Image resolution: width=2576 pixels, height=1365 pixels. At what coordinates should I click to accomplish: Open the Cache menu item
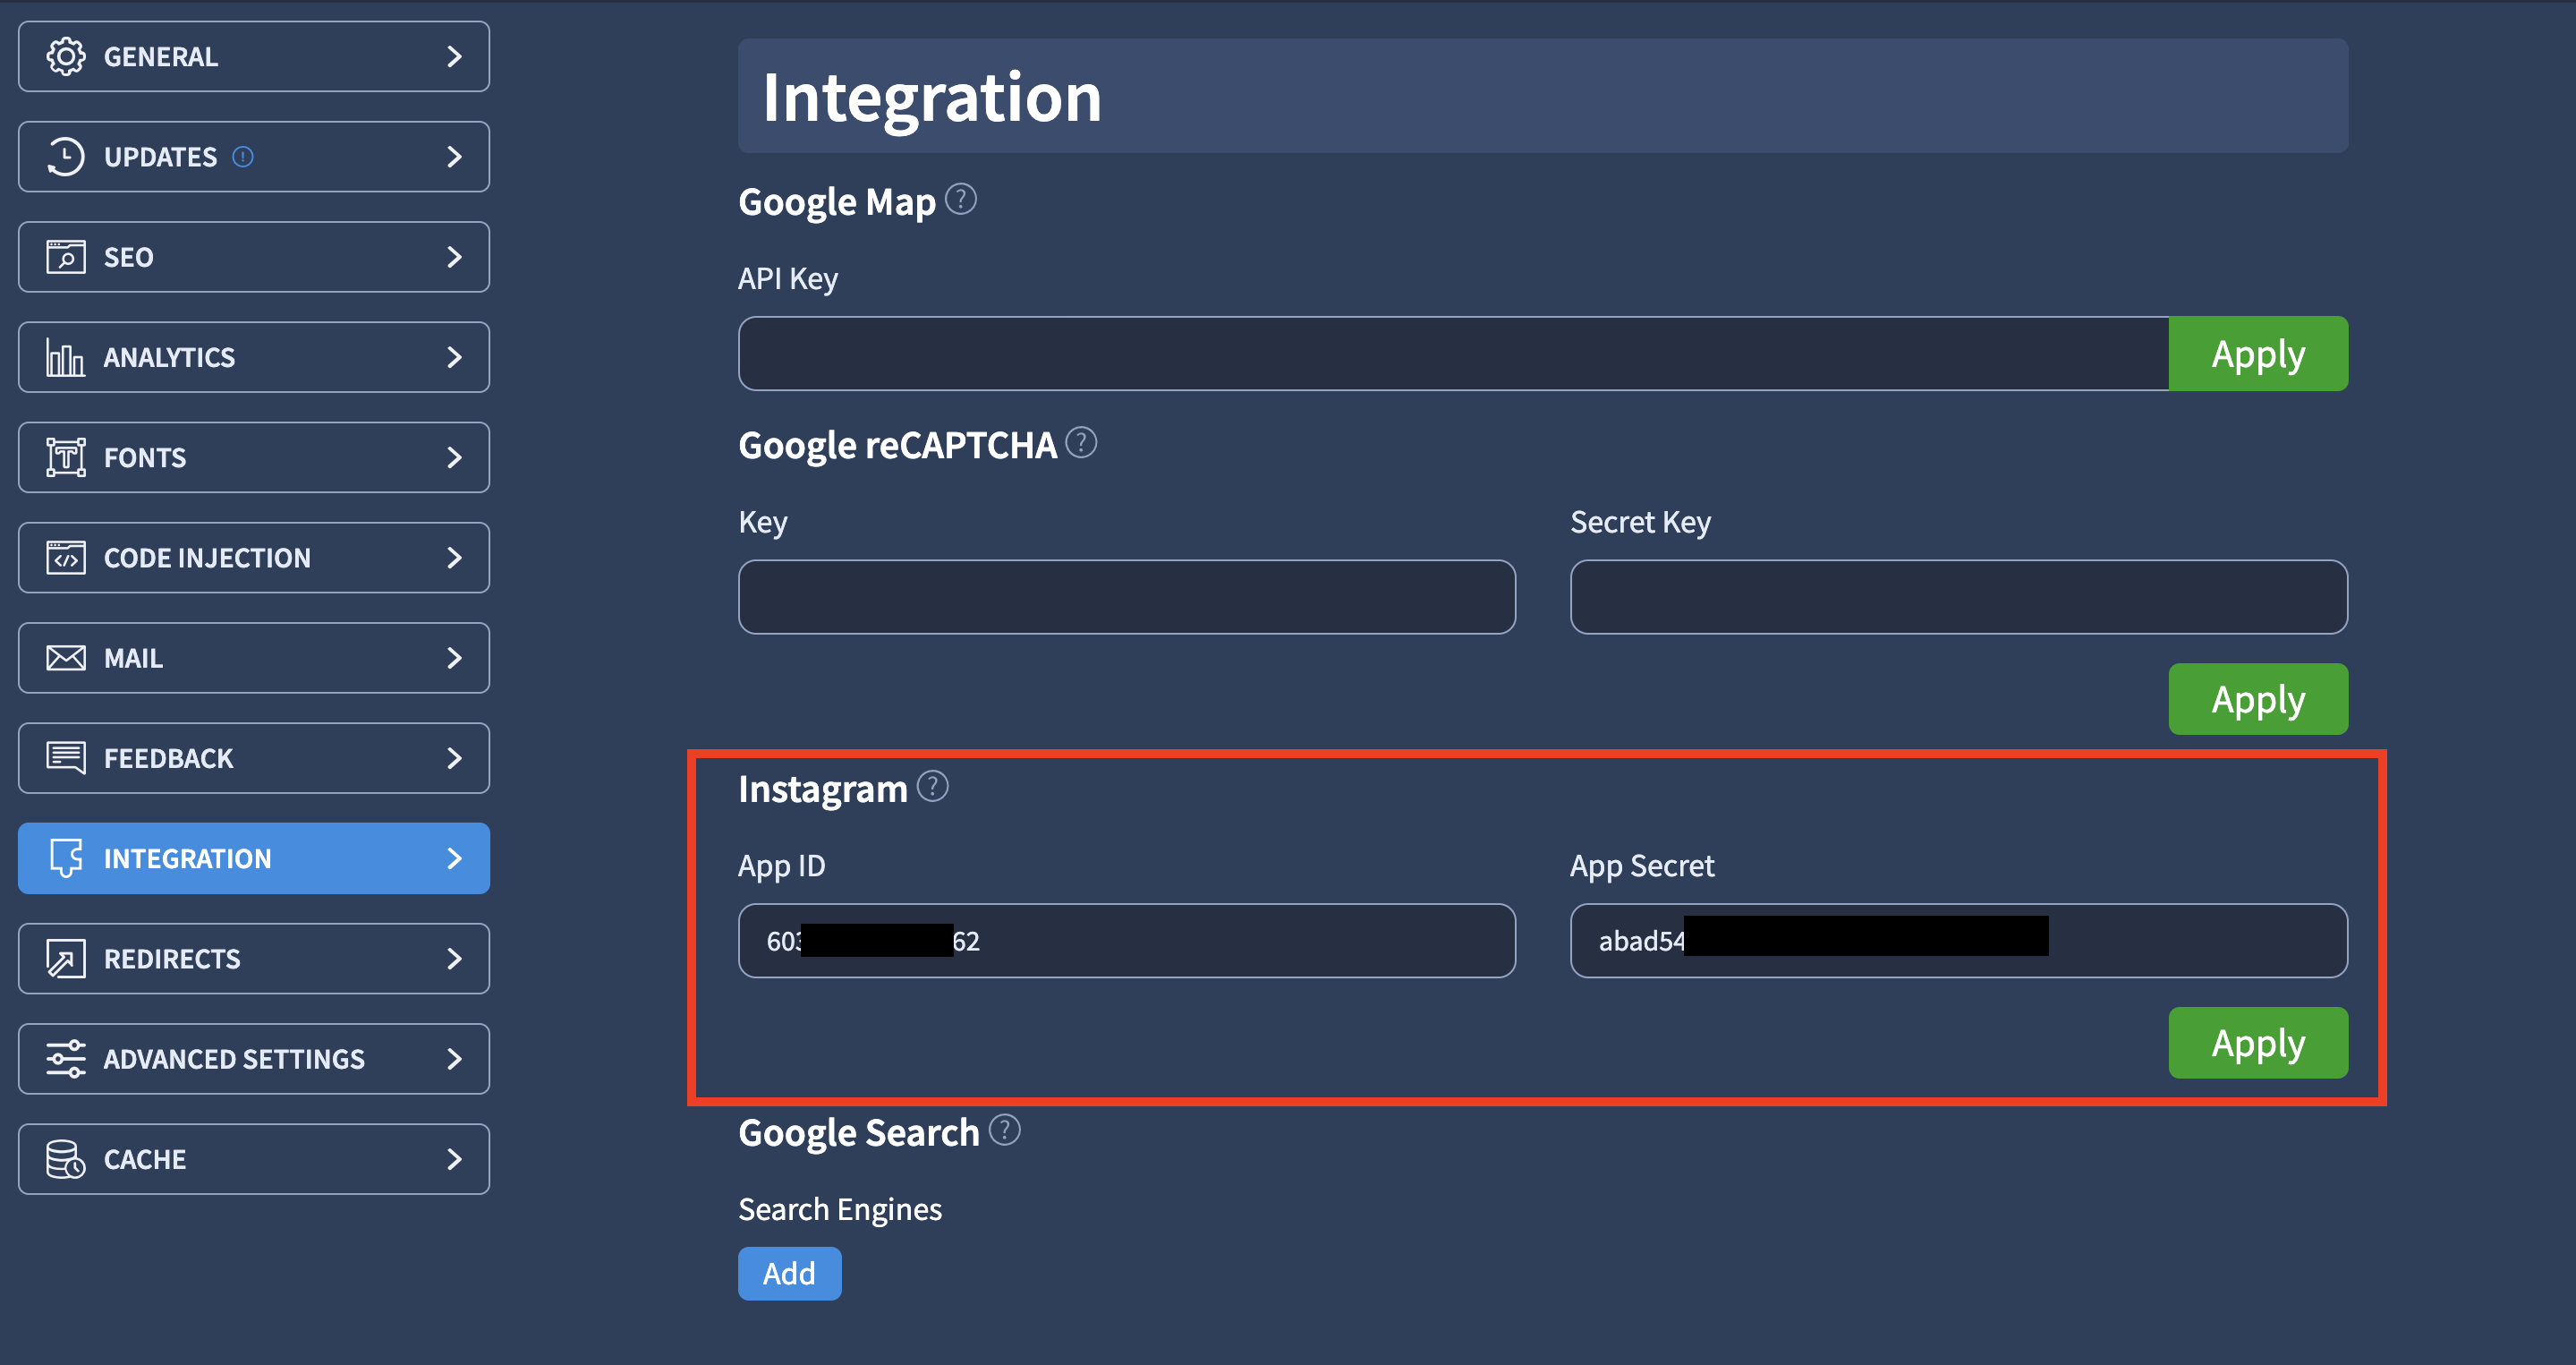pyautogui.click(x=254, y=1159)
